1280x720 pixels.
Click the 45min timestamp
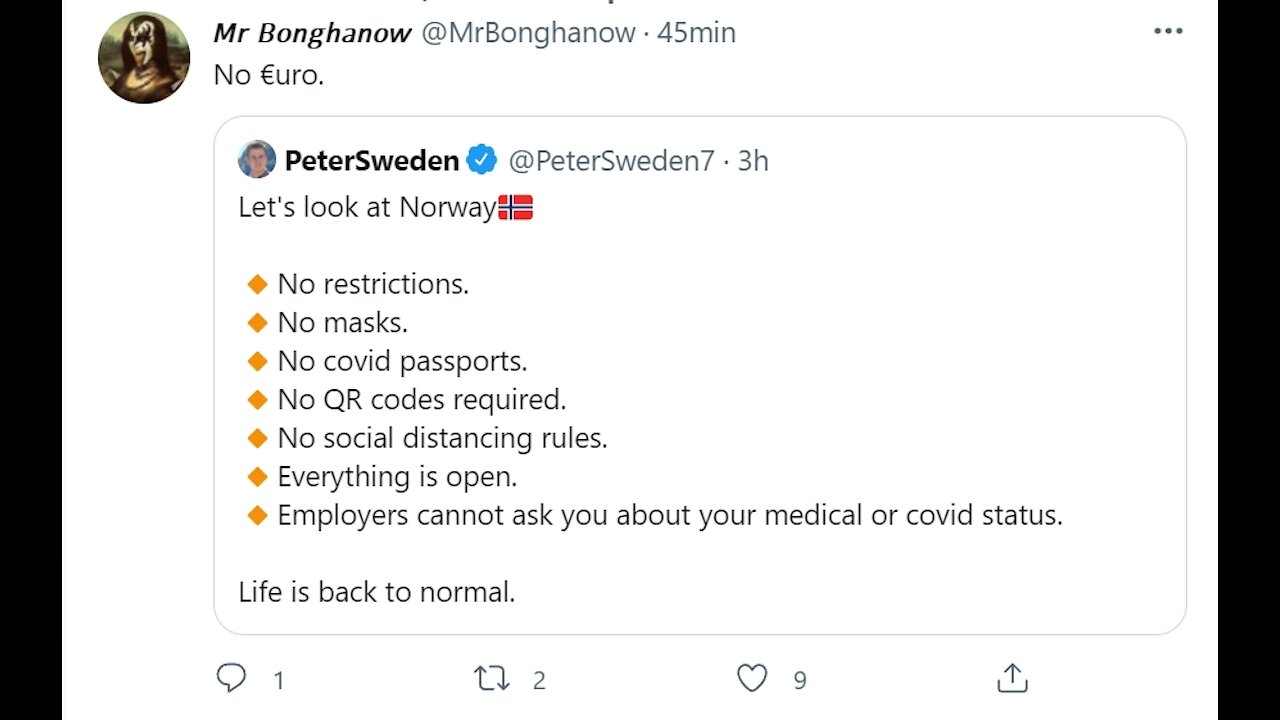point(696,33)
